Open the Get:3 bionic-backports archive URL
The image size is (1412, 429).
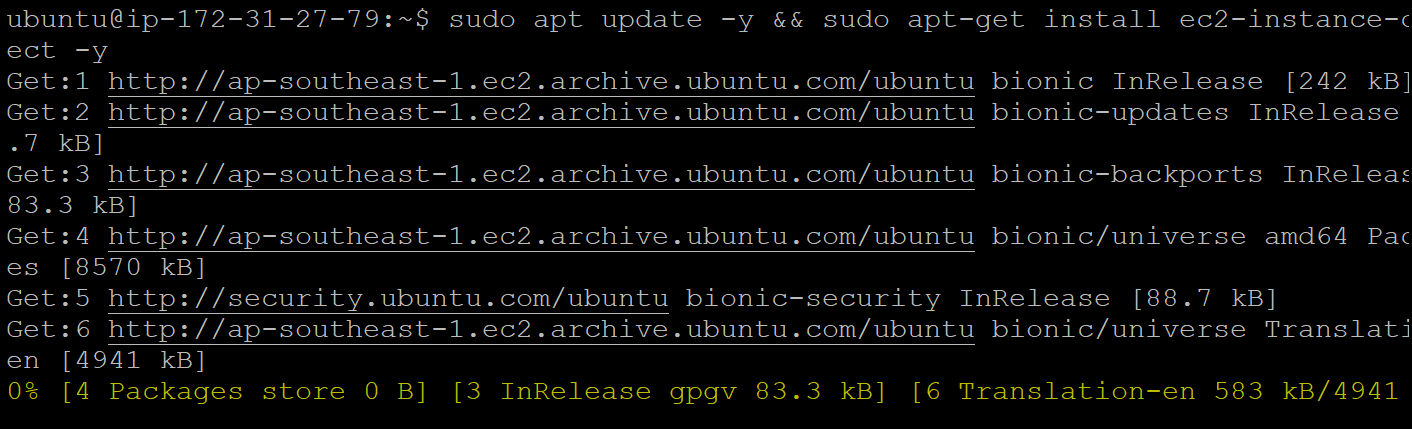[x=541, y=175]
